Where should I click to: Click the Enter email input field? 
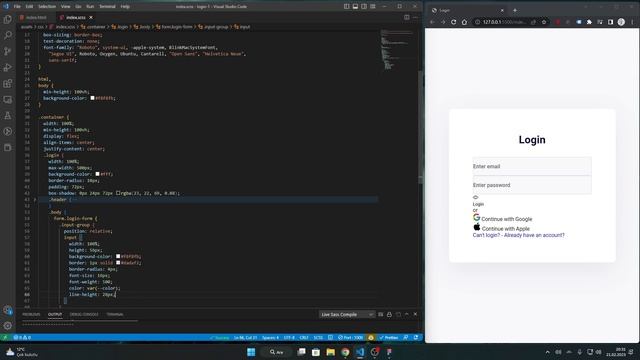coord(532,166)
